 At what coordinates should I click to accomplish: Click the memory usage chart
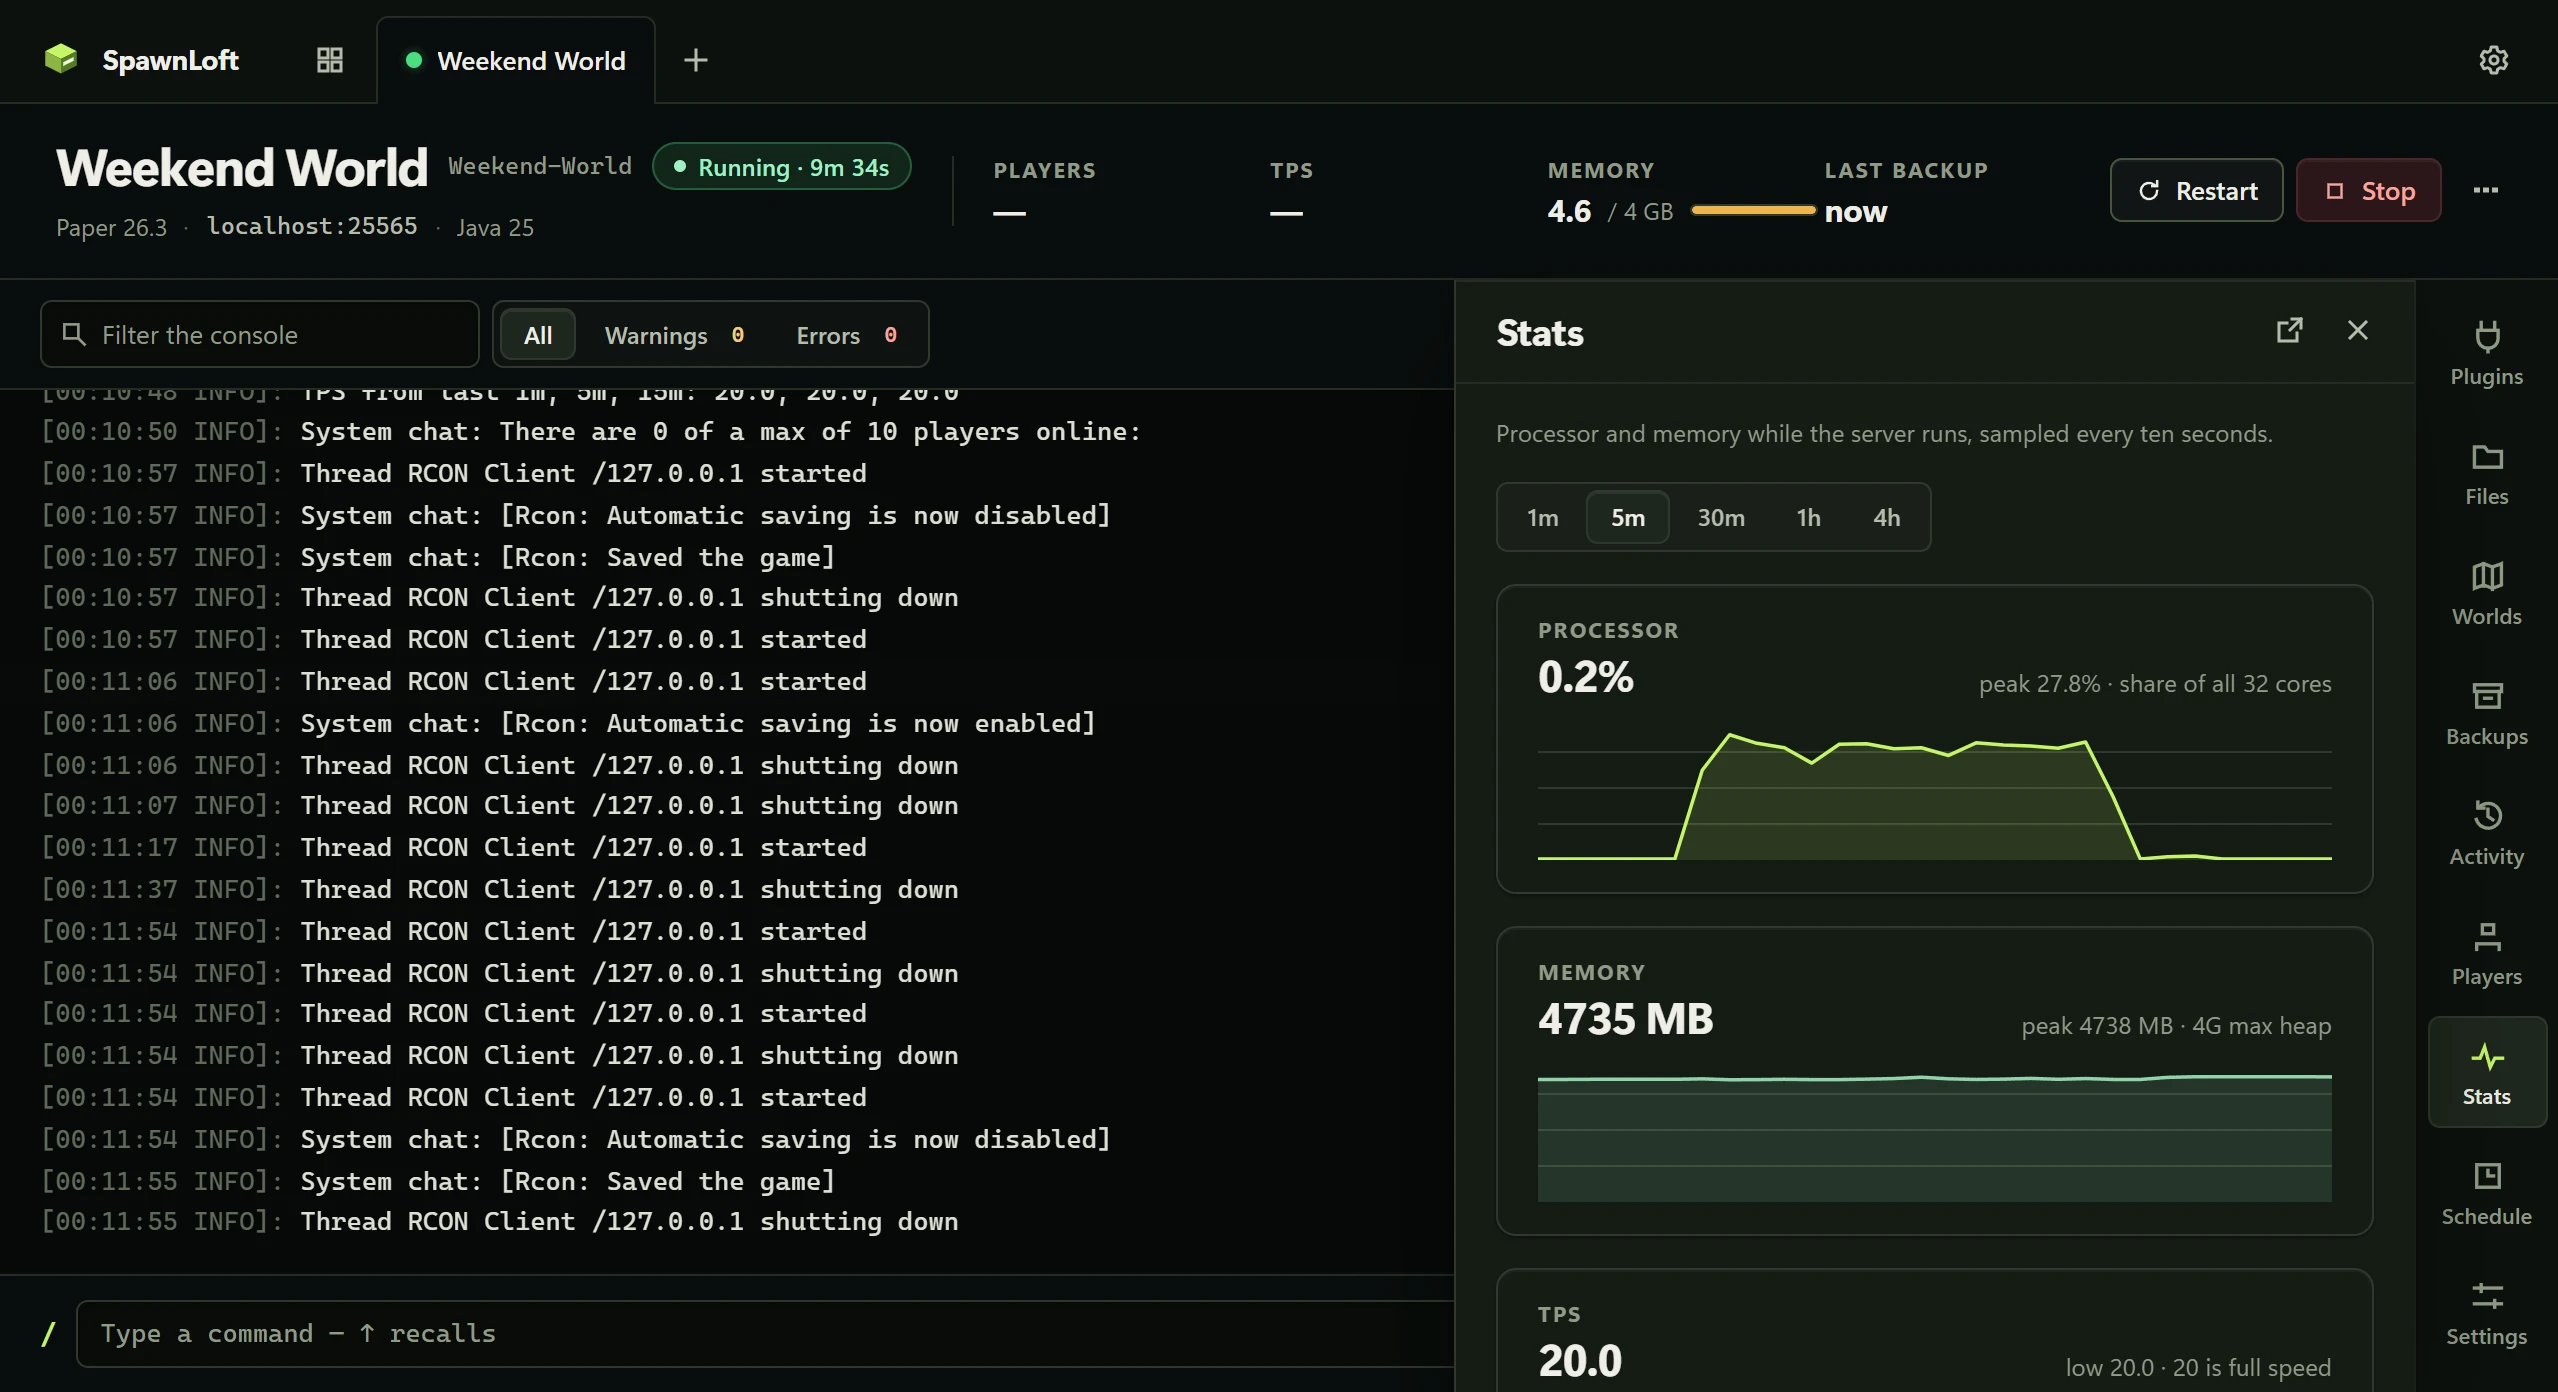[1934, 1138]
